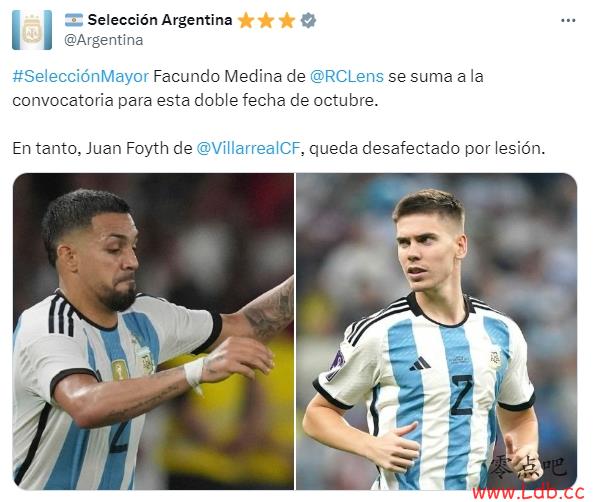594x502 pixels.
Task: Click the Argentina flag emoji
Action: click(x=73, y=20)
